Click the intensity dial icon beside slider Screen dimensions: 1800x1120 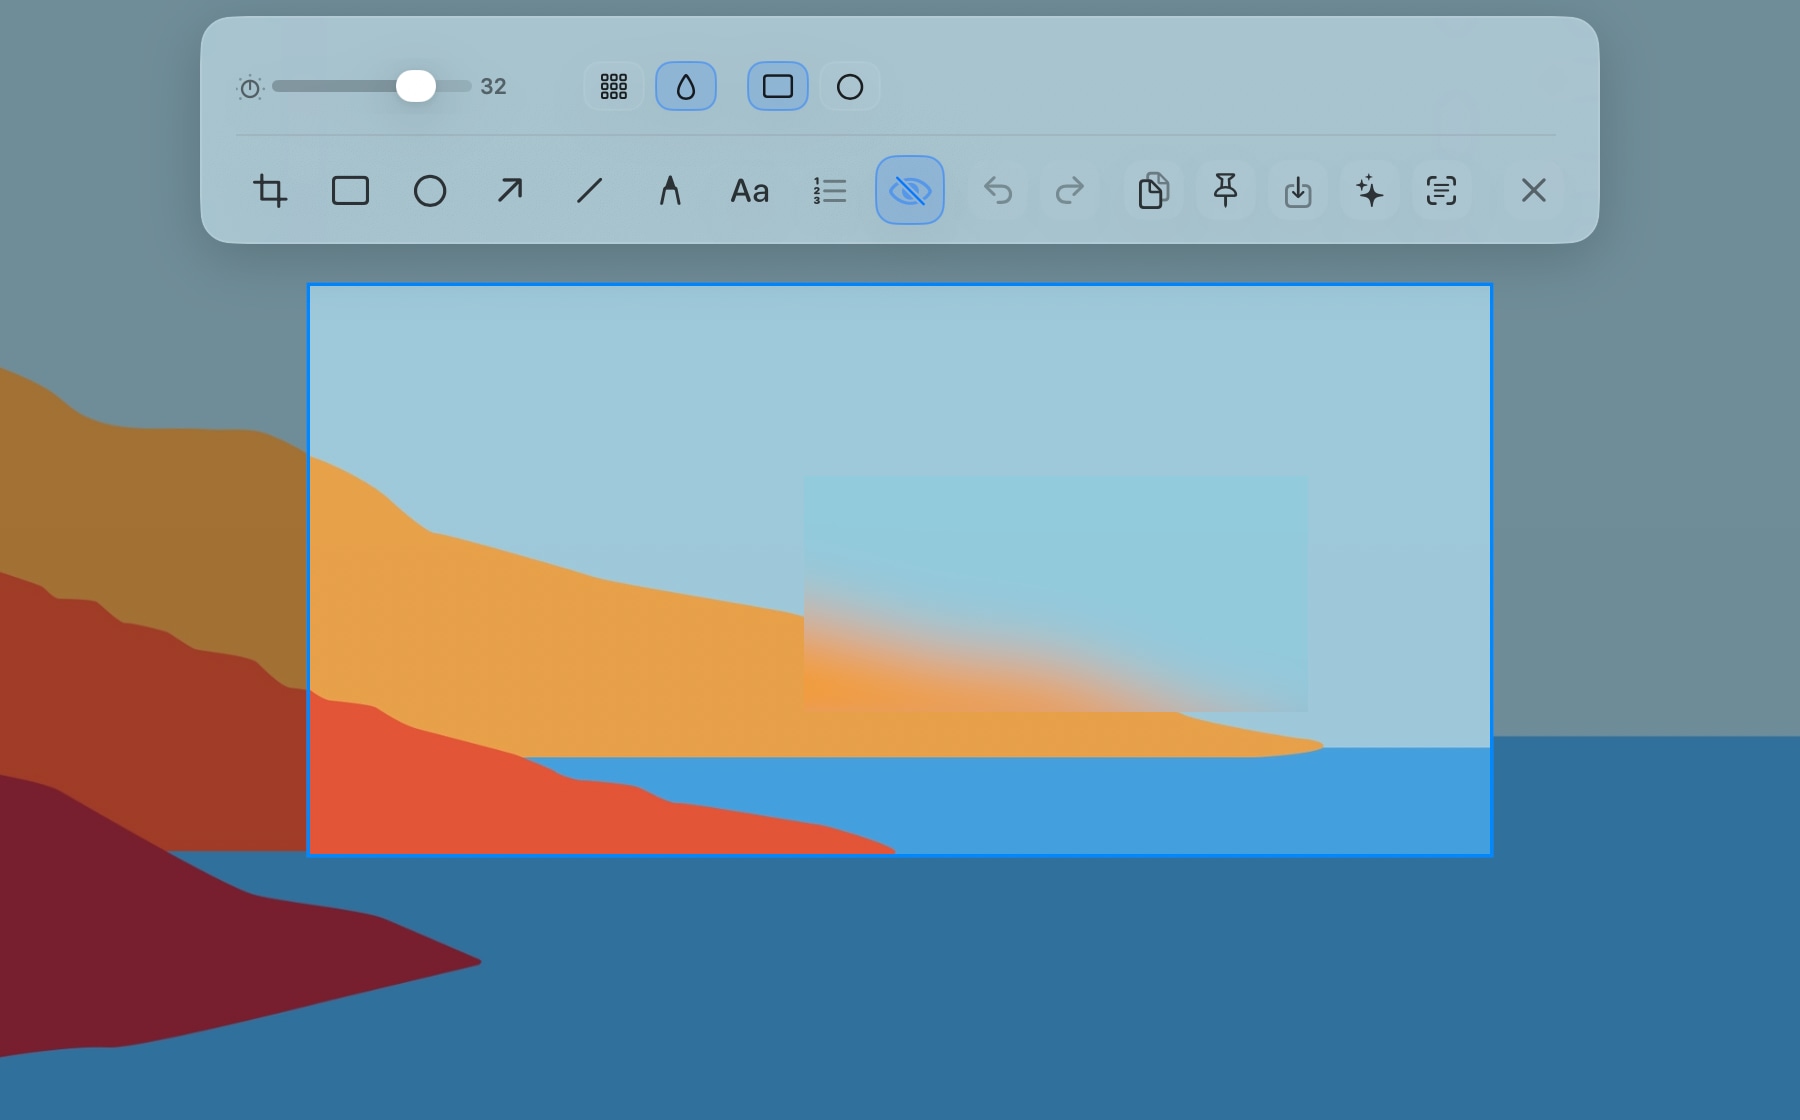click(x=250, y=88)
